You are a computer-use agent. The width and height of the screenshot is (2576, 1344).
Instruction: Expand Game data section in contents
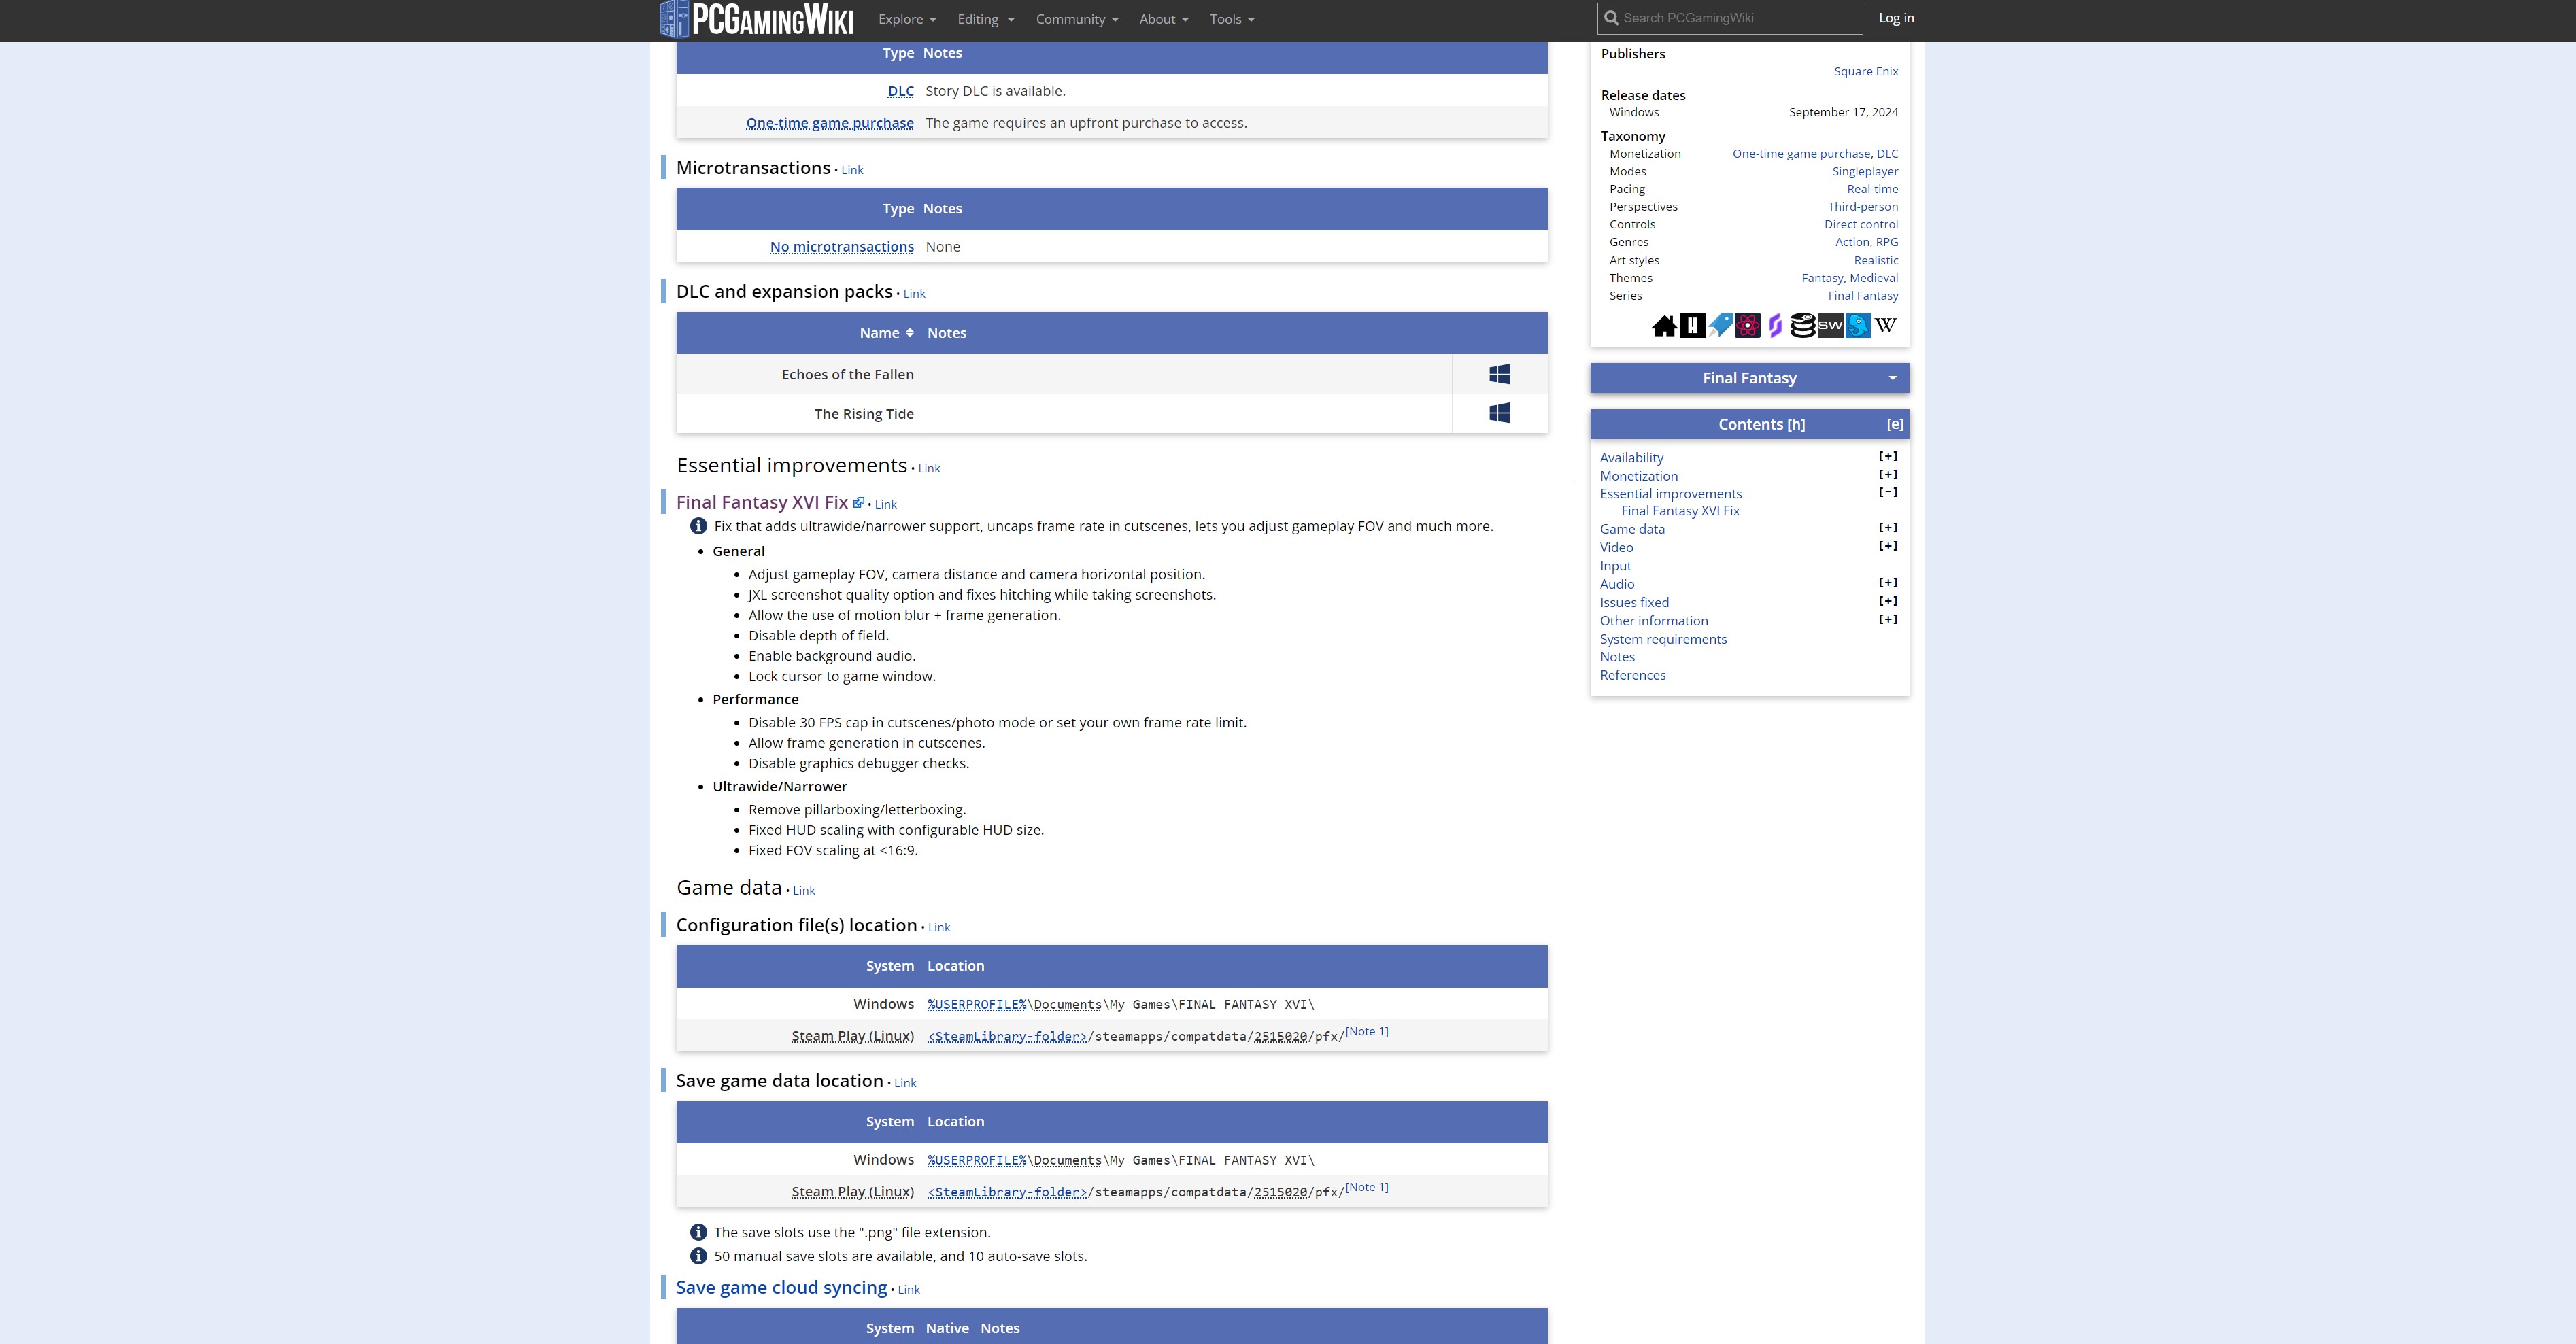click(x=1888, y=527)
